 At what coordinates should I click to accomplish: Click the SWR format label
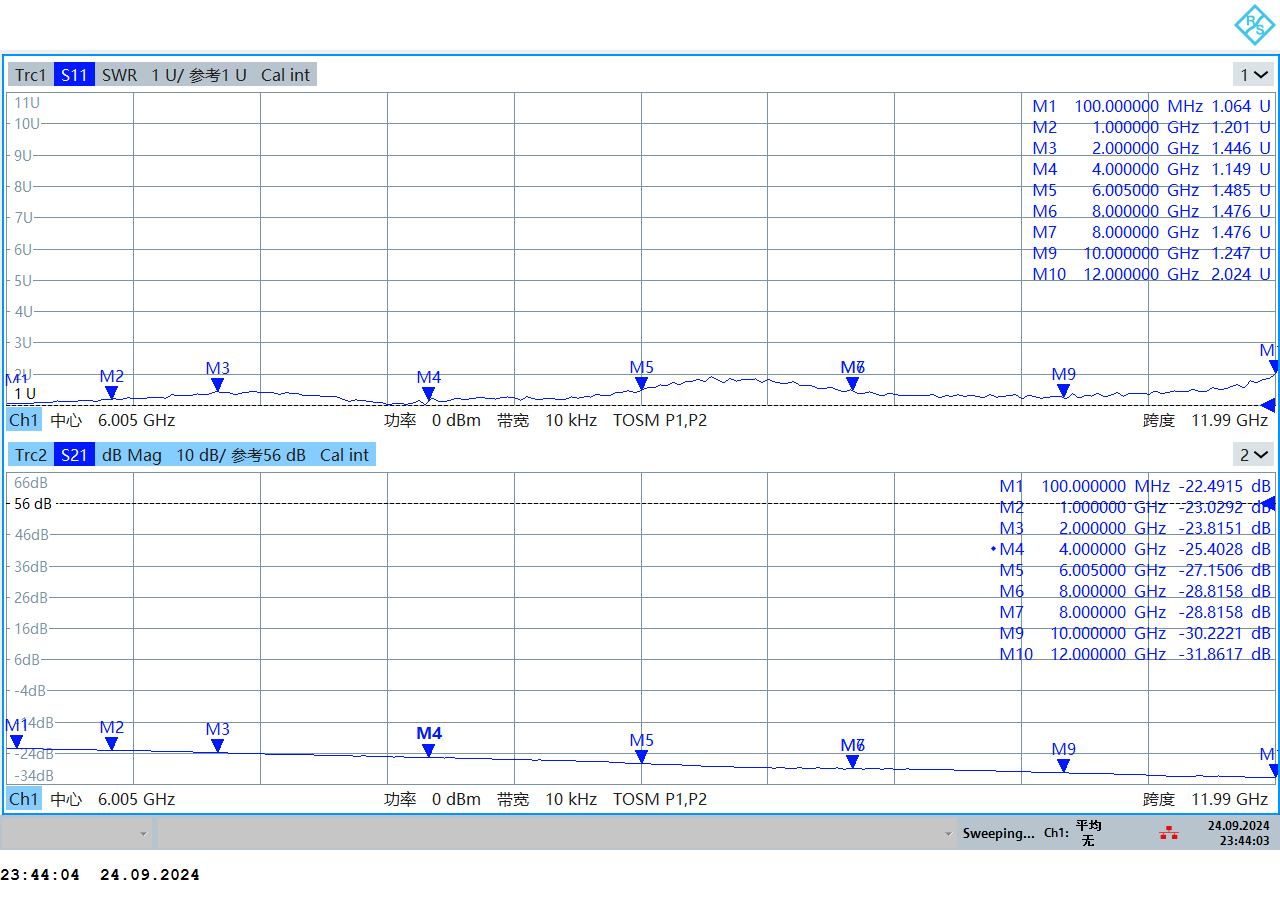pos(119,75)
